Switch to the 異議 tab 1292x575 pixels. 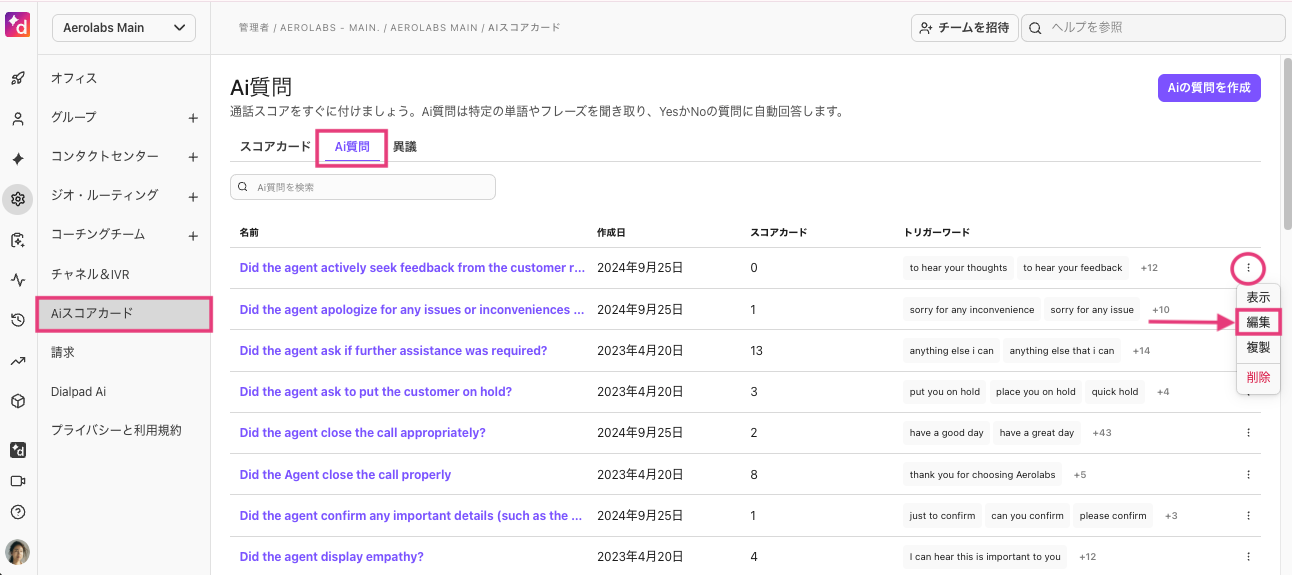[x=404, y=147]
